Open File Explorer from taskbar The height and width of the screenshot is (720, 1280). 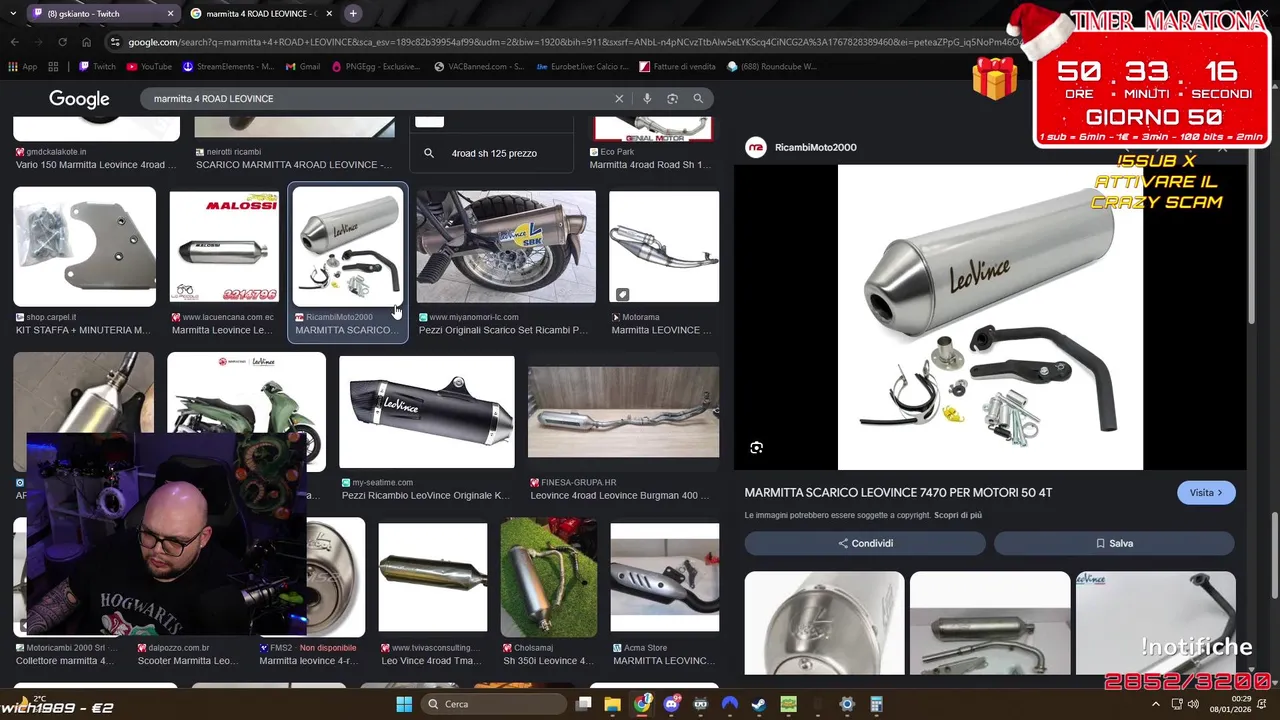coord(613,704)
